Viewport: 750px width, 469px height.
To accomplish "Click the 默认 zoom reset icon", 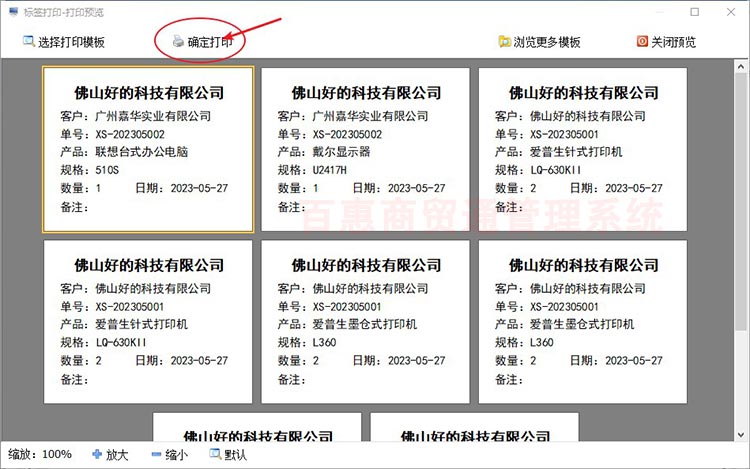I will (x=215, y=453).
